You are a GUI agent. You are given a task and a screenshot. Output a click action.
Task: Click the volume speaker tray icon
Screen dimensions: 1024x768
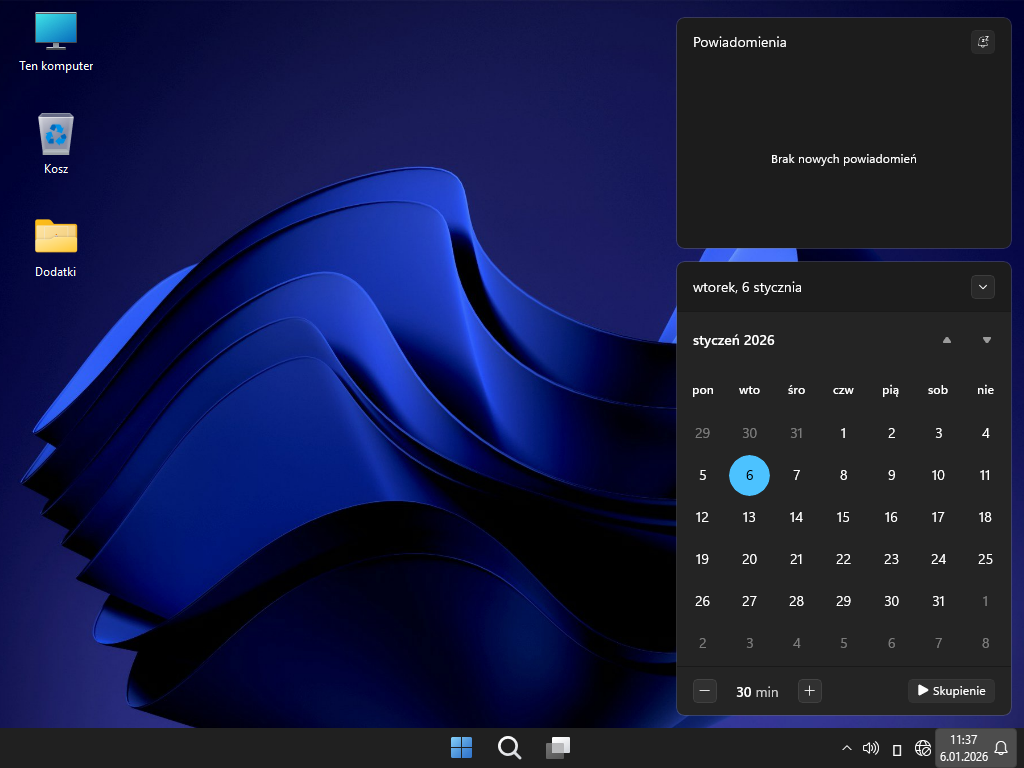(x=870, y=748)
